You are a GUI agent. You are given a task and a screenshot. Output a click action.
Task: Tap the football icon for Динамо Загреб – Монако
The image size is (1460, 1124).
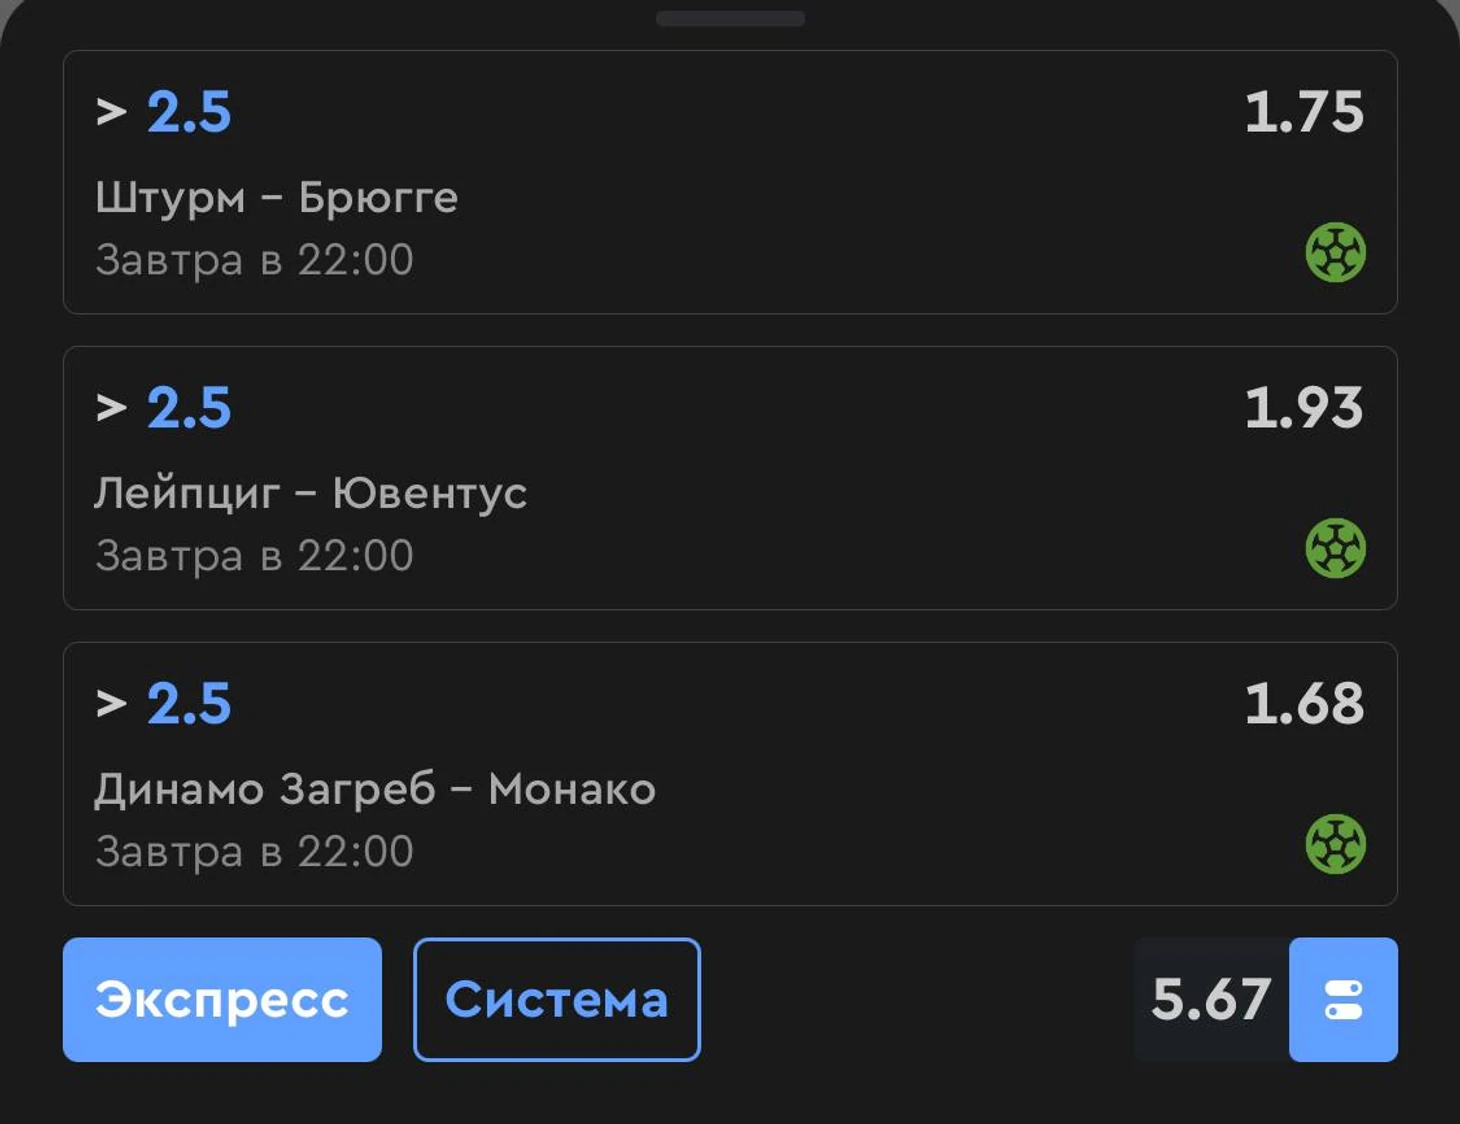tap(1335, 844)
